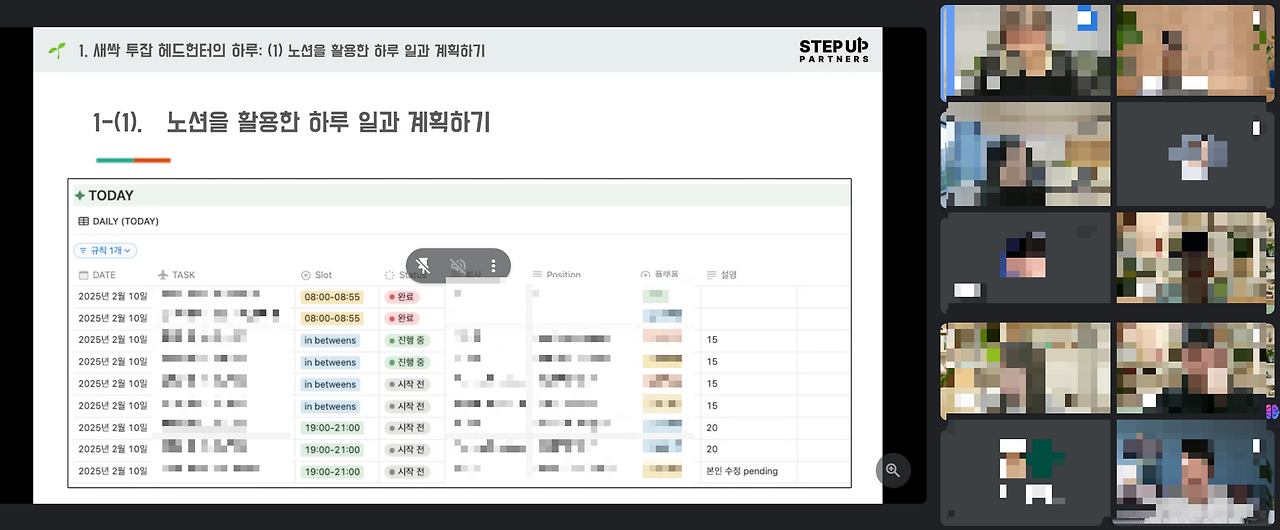
Task: Click the calendar icon of the DATE column
Action: 84,275
